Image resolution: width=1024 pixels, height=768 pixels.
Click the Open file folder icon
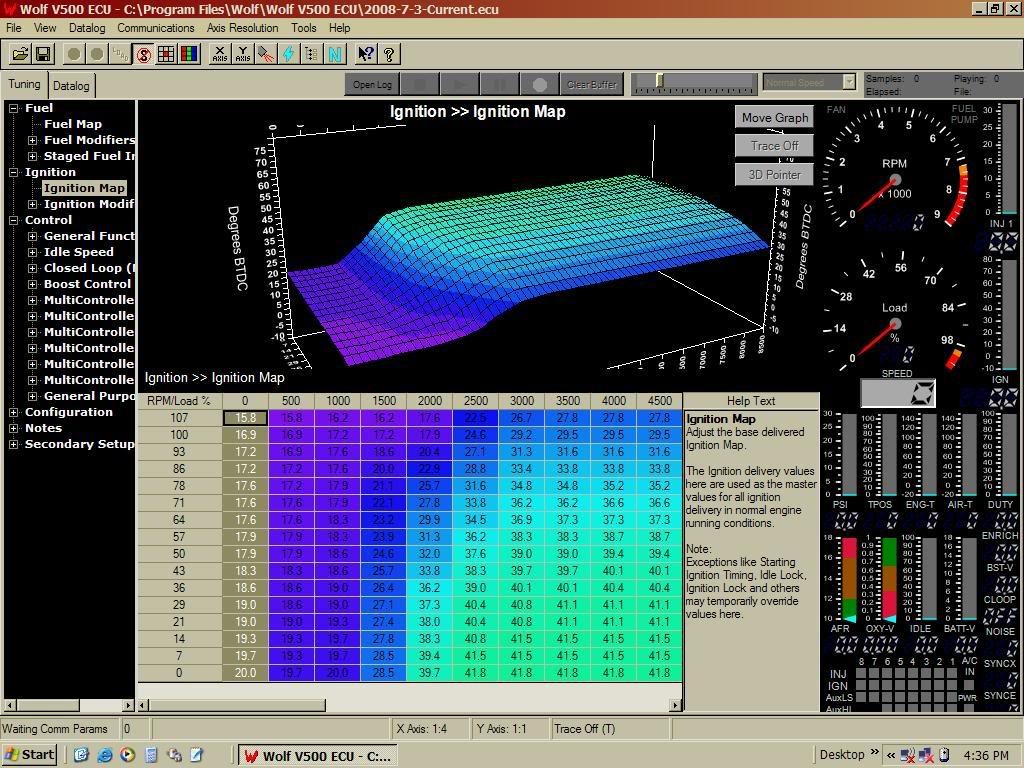pos(20,54)
